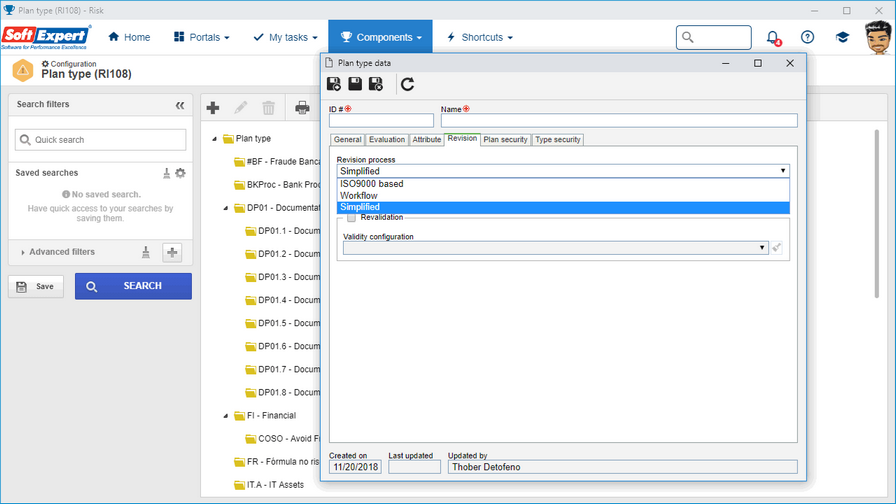Screen dimensions: 896x504
Task: Select the COSO - Avoid tree item
Action: click(283, 439)
